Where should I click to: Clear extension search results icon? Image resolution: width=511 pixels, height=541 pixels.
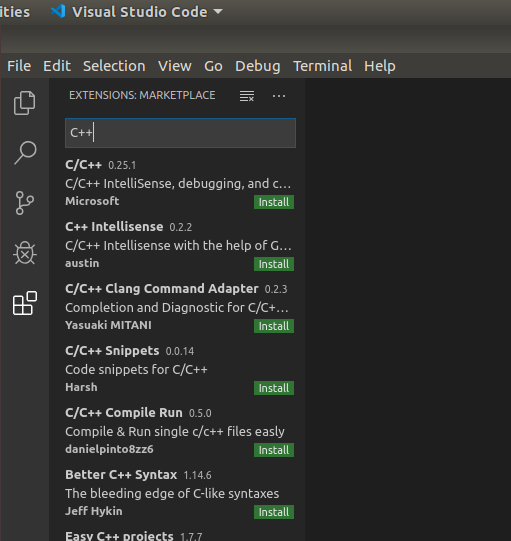(x=247, y=96)
